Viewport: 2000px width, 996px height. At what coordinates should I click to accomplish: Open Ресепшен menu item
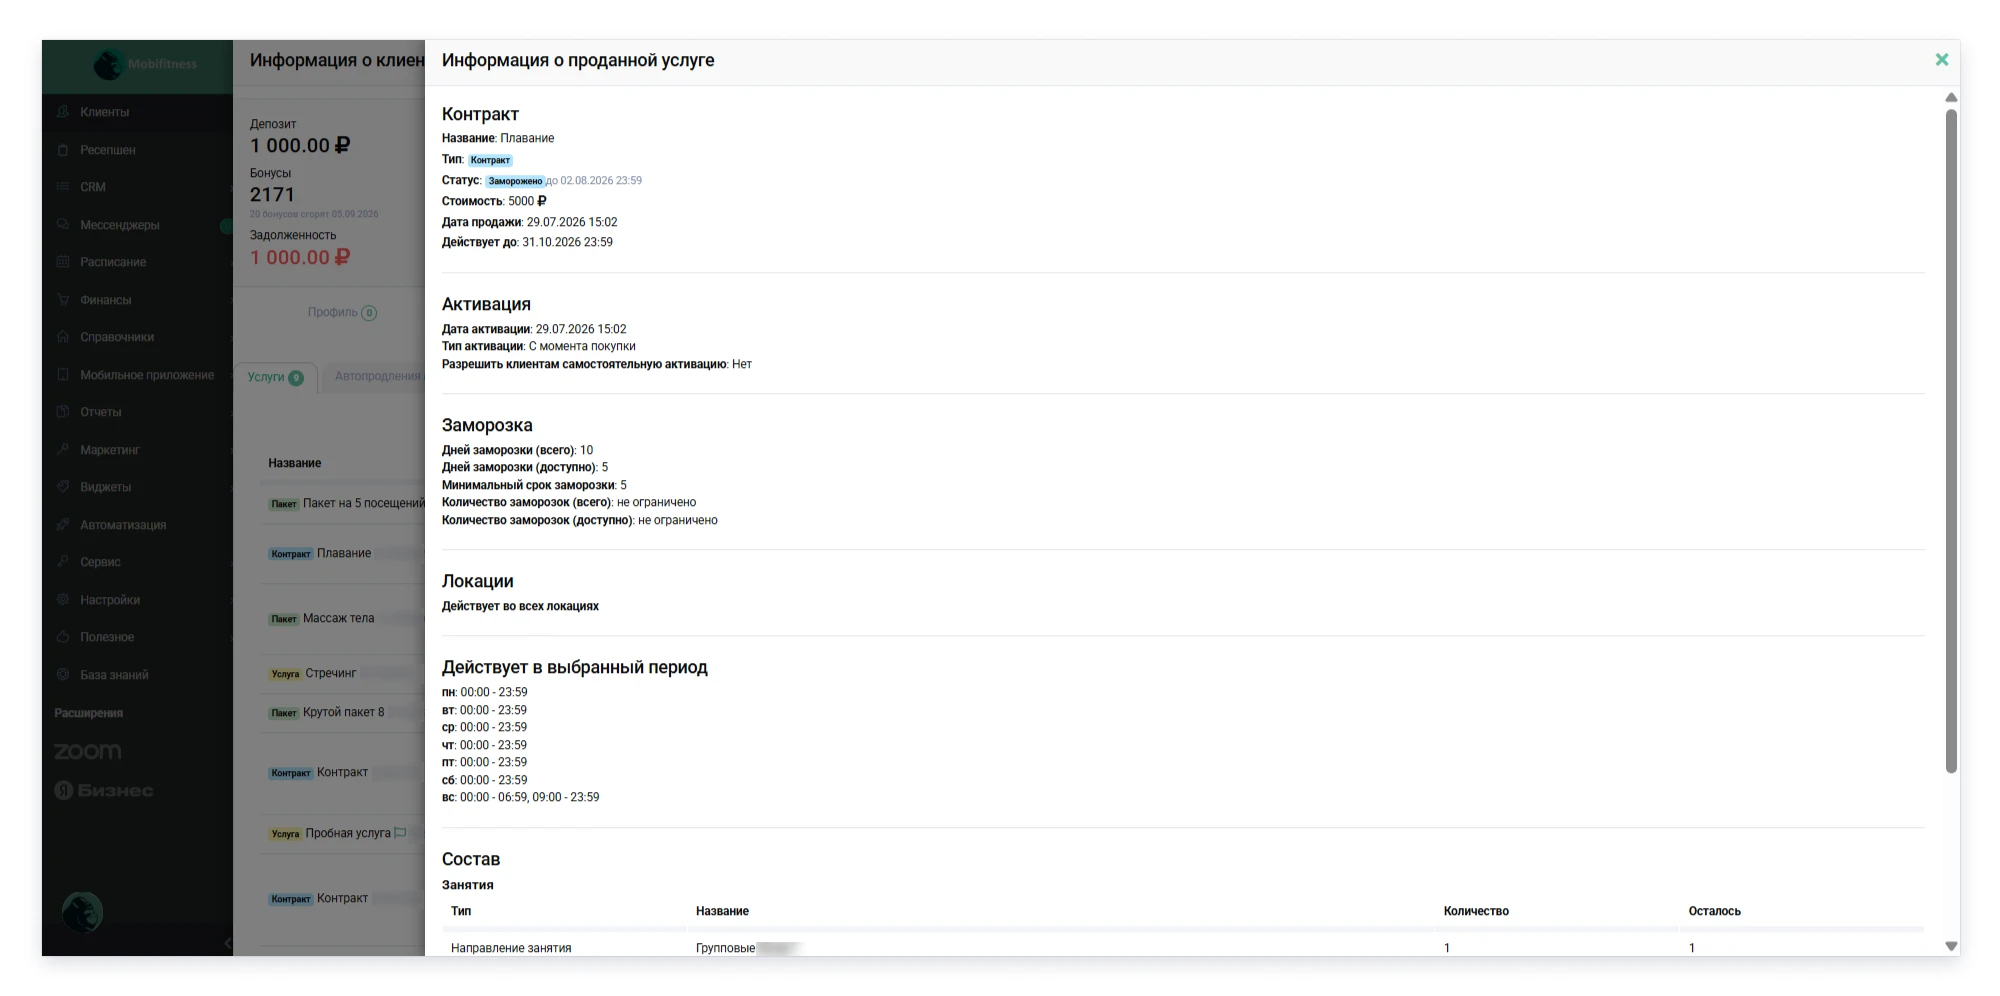[x=137, y=150]
